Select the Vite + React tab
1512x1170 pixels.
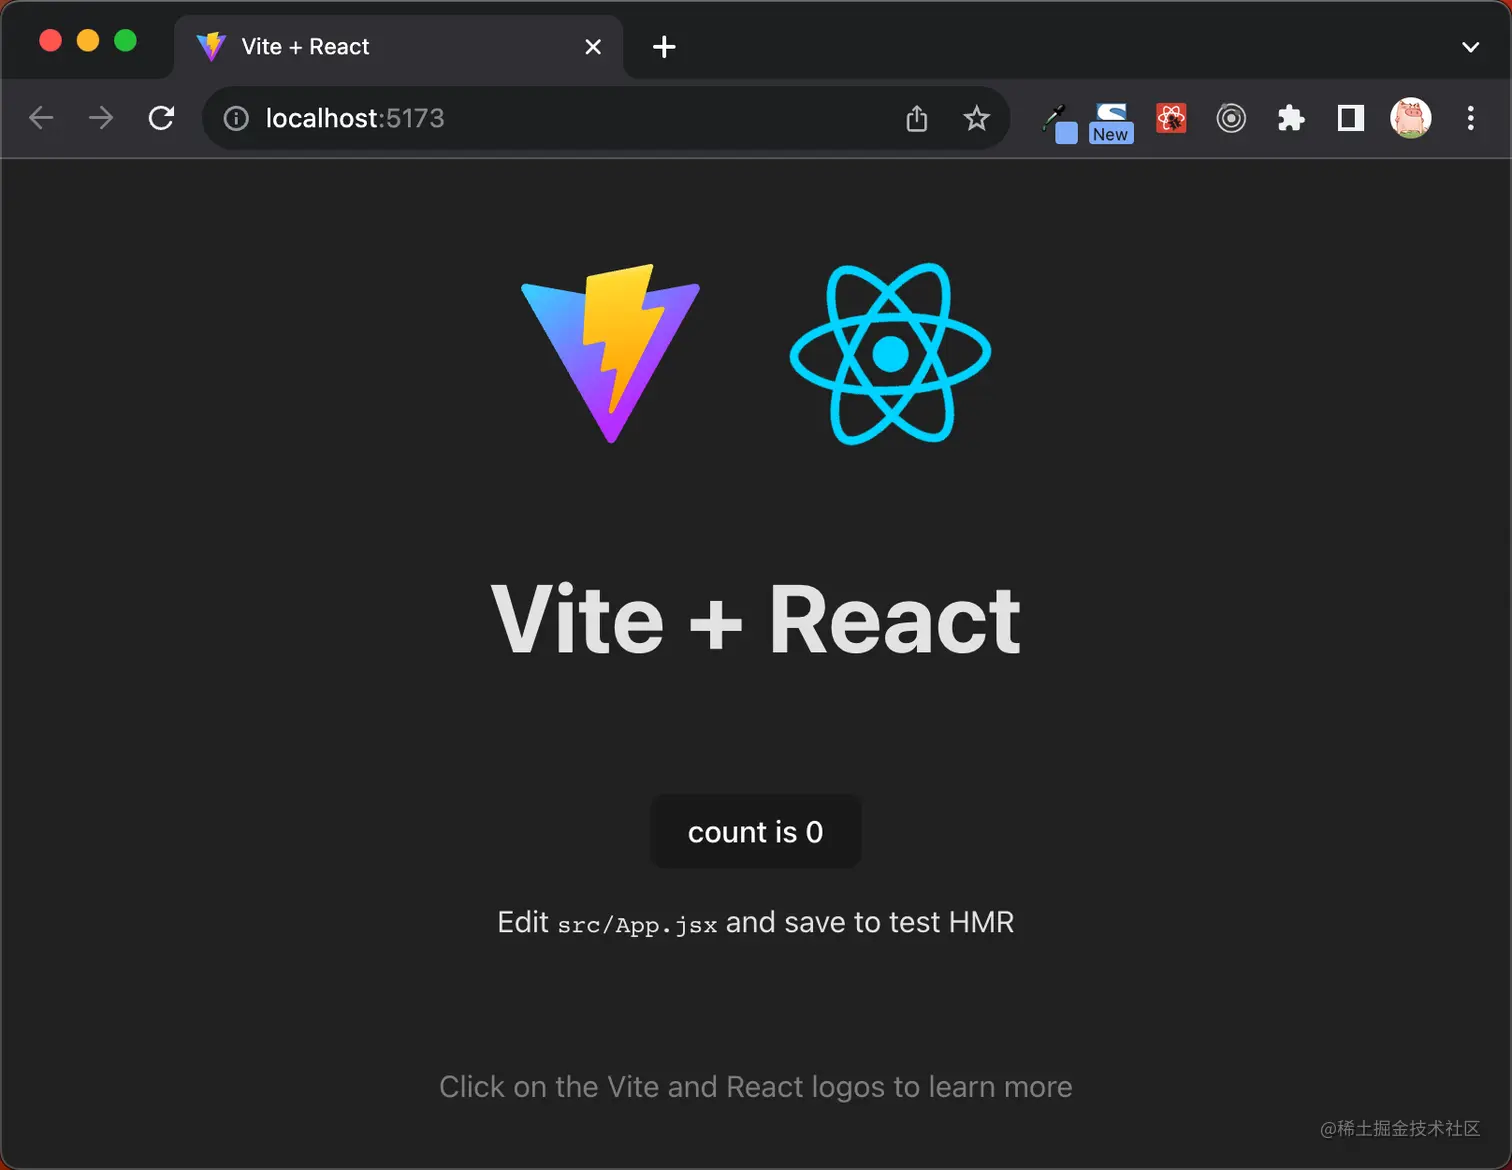pos(399,47)
